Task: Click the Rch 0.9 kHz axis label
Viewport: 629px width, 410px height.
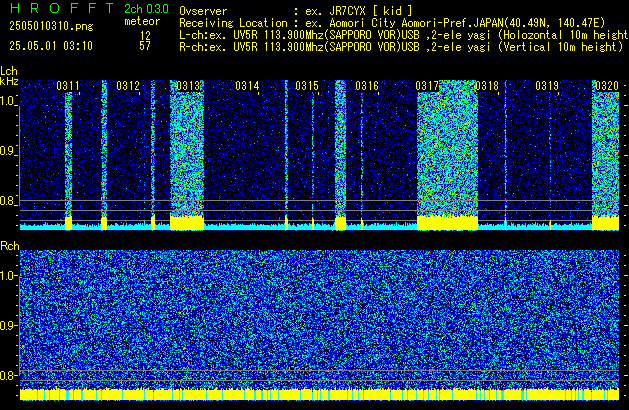Action: click(x=8, y=325)
